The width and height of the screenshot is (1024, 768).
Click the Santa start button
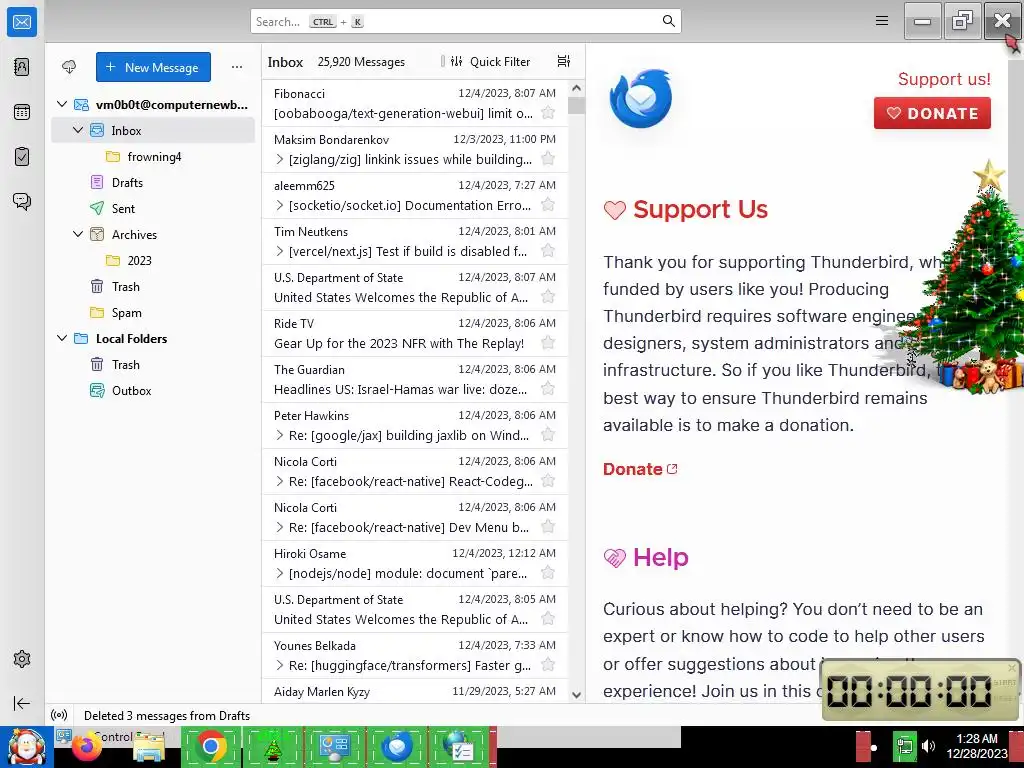click(x=27, y=746)
